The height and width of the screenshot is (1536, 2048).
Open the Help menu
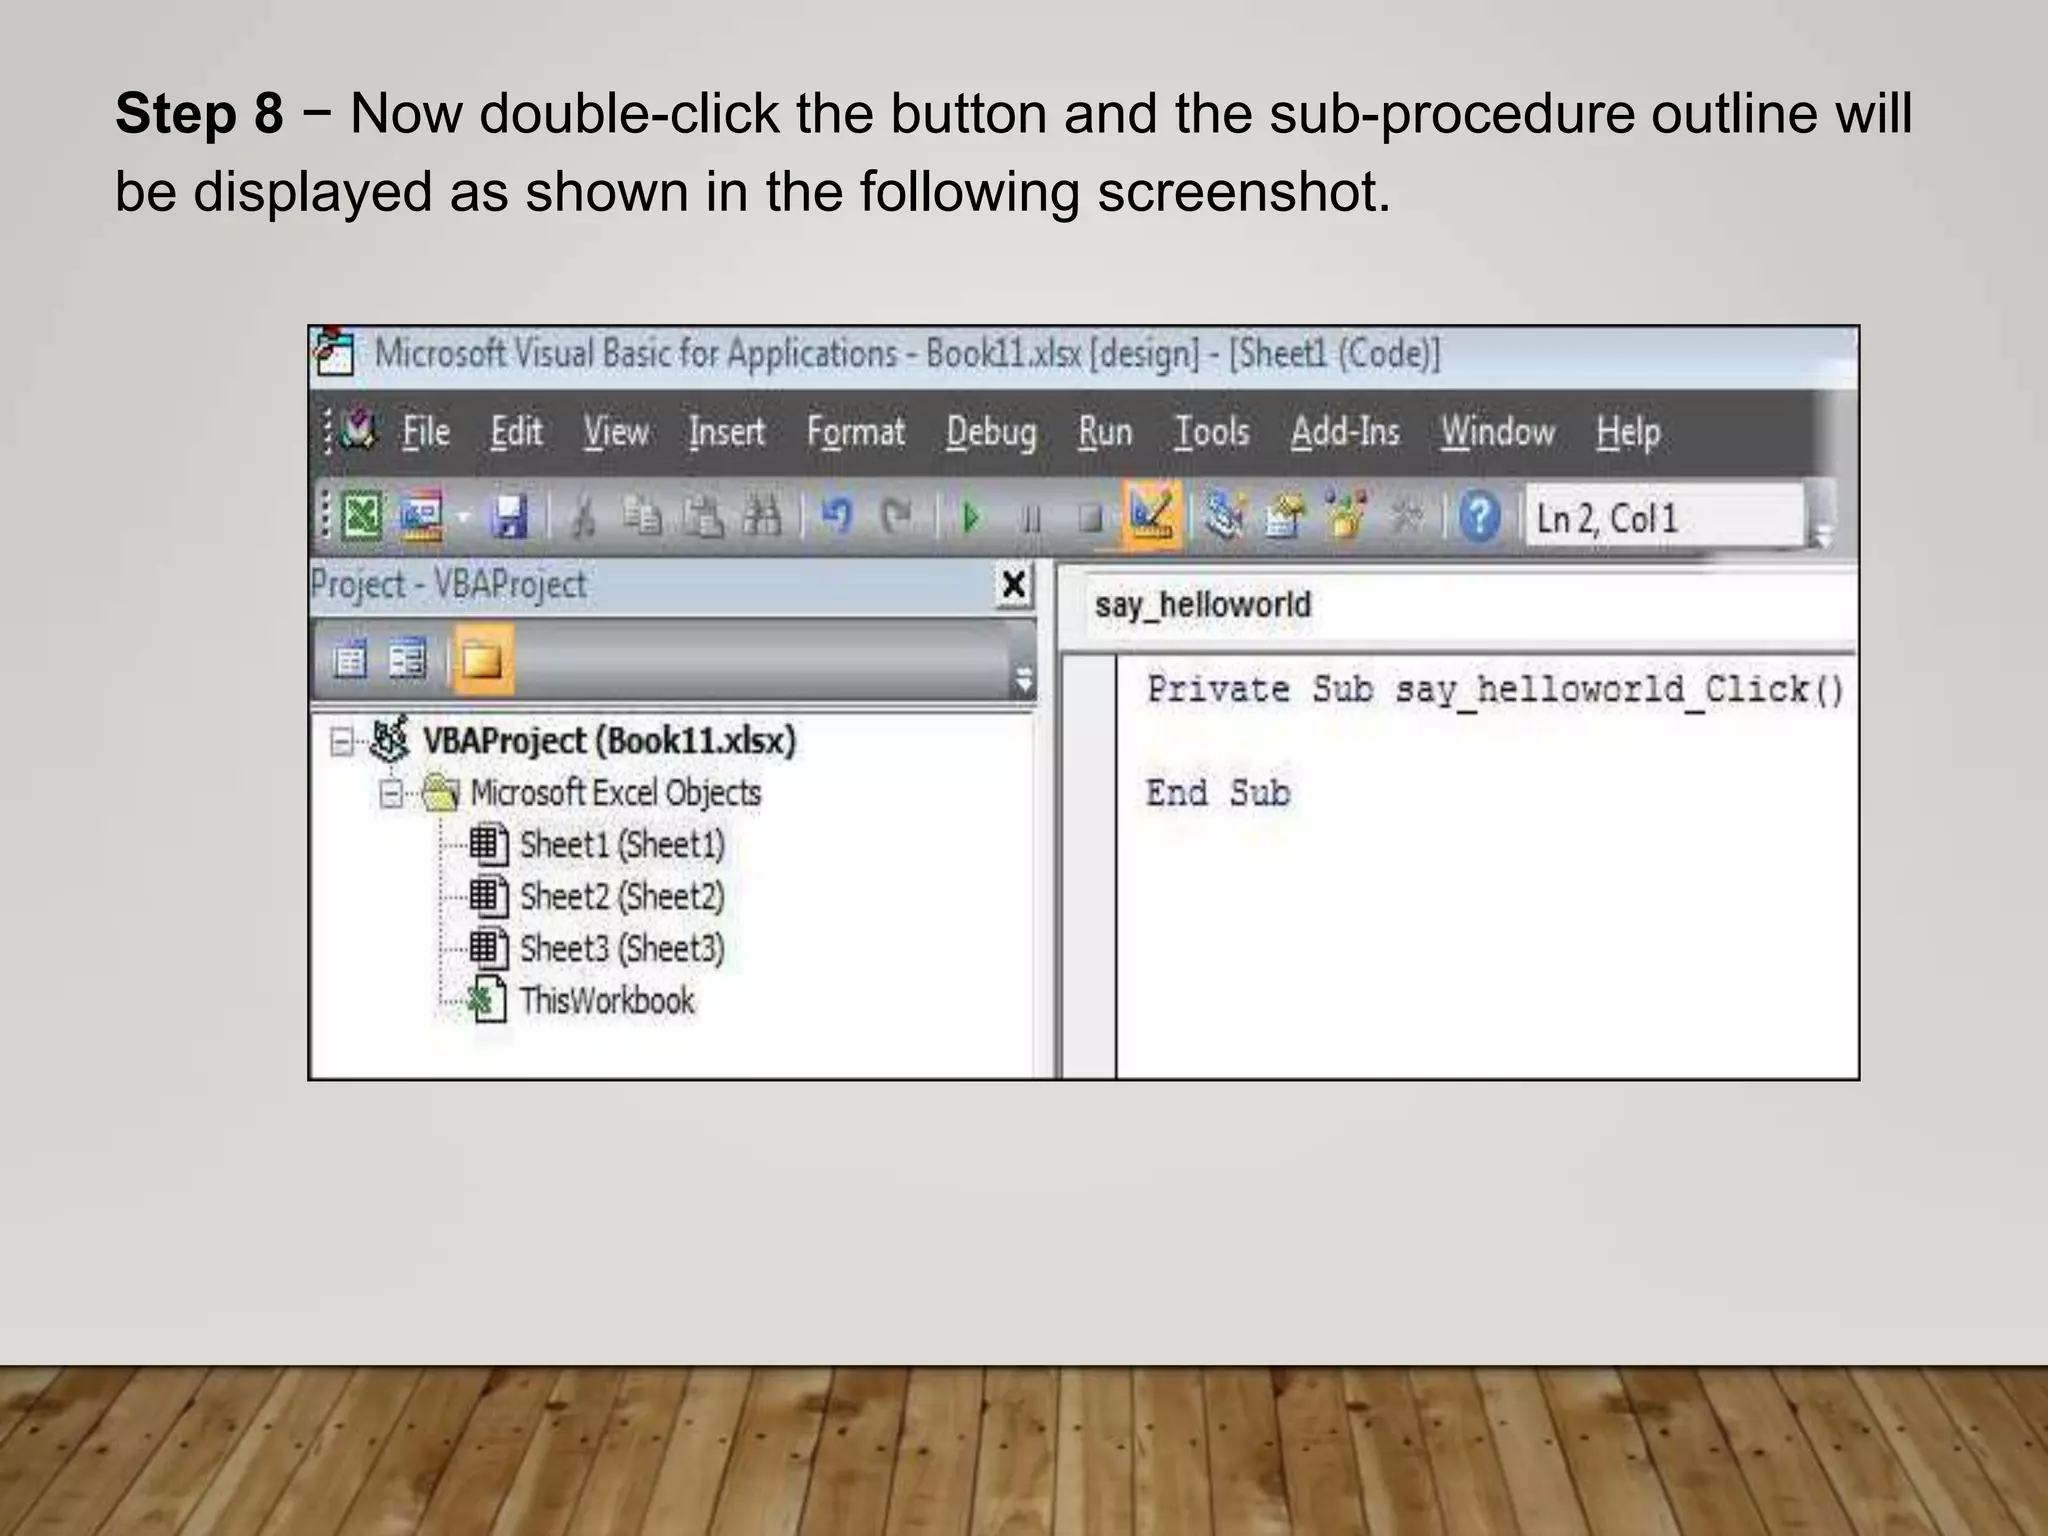[x=1628, y=432]
